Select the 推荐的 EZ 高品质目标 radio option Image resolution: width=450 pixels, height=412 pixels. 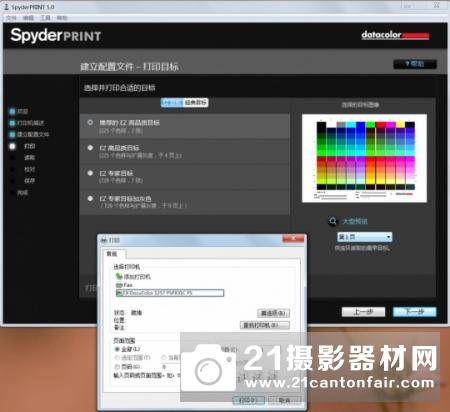[x=90, y=122]
